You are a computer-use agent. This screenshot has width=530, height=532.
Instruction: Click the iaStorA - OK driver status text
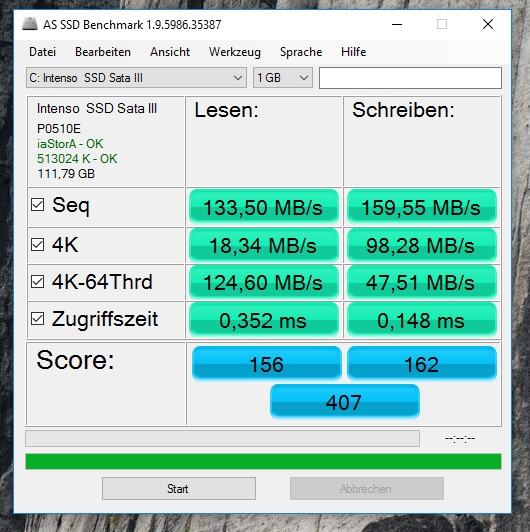point(70,144)
